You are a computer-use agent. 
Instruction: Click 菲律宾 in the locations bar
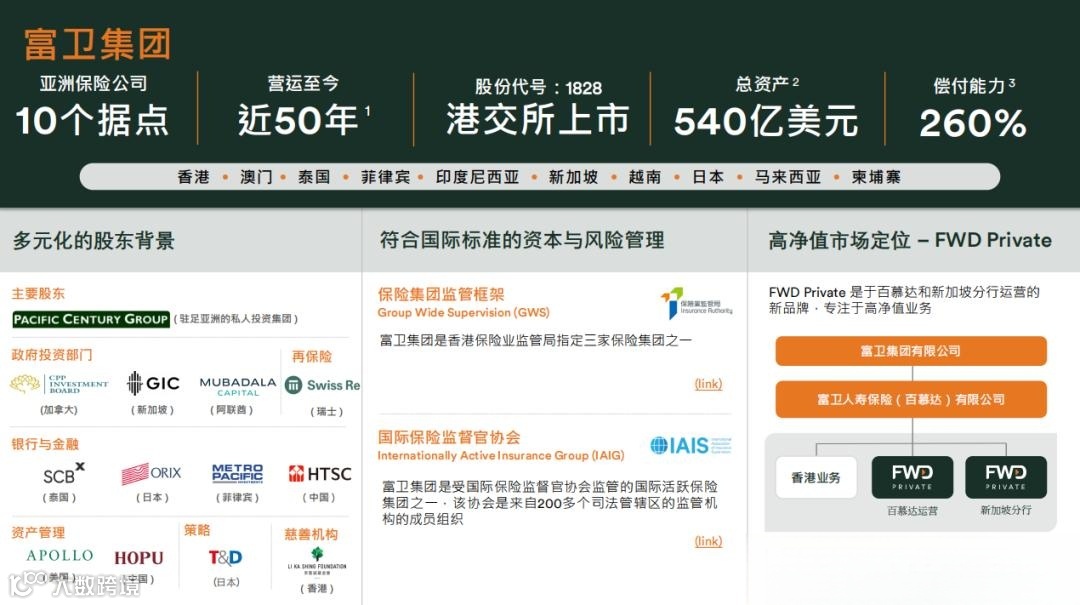pos(386,177)
